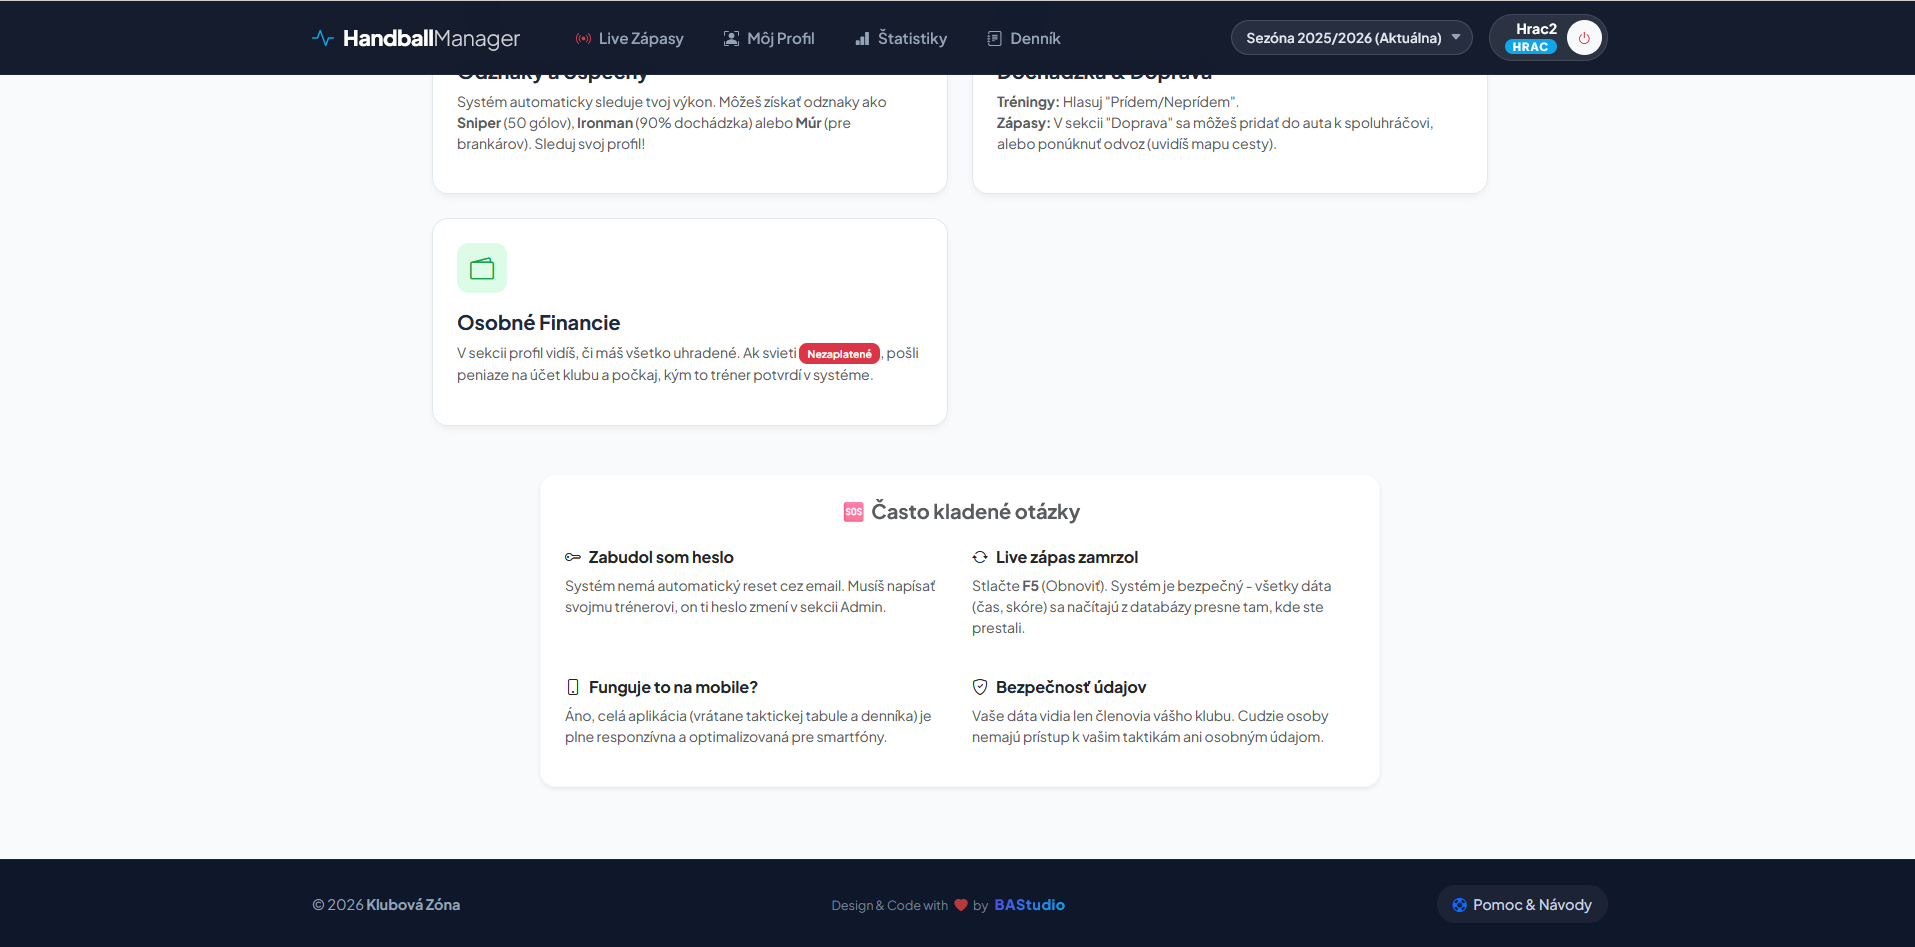
Task: Click the season dropdown arrow
Action: click(x=1456, y=38)
